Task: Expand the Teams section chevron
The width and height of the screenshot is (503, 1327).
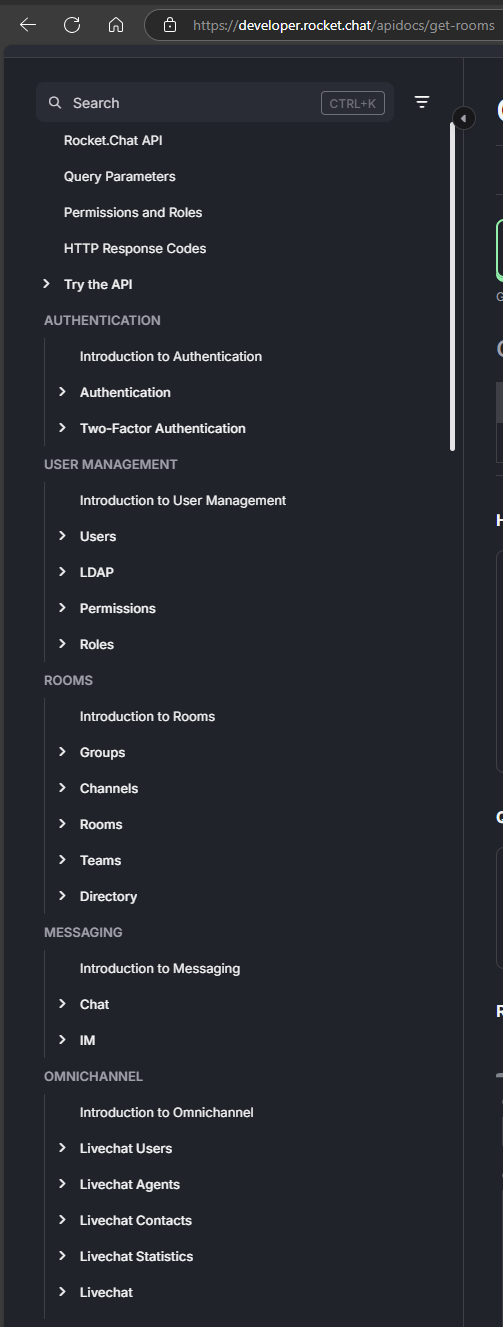Action: (63, 860)
